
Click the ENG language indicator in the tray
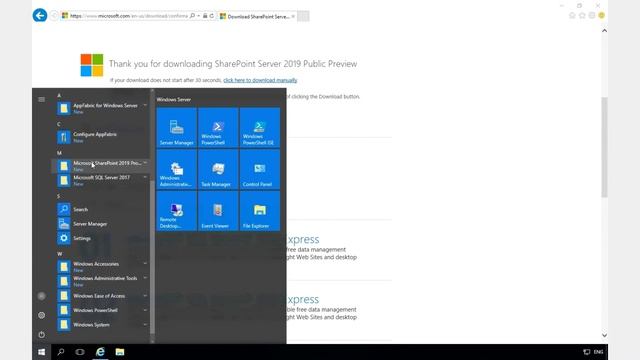(598, 352)
